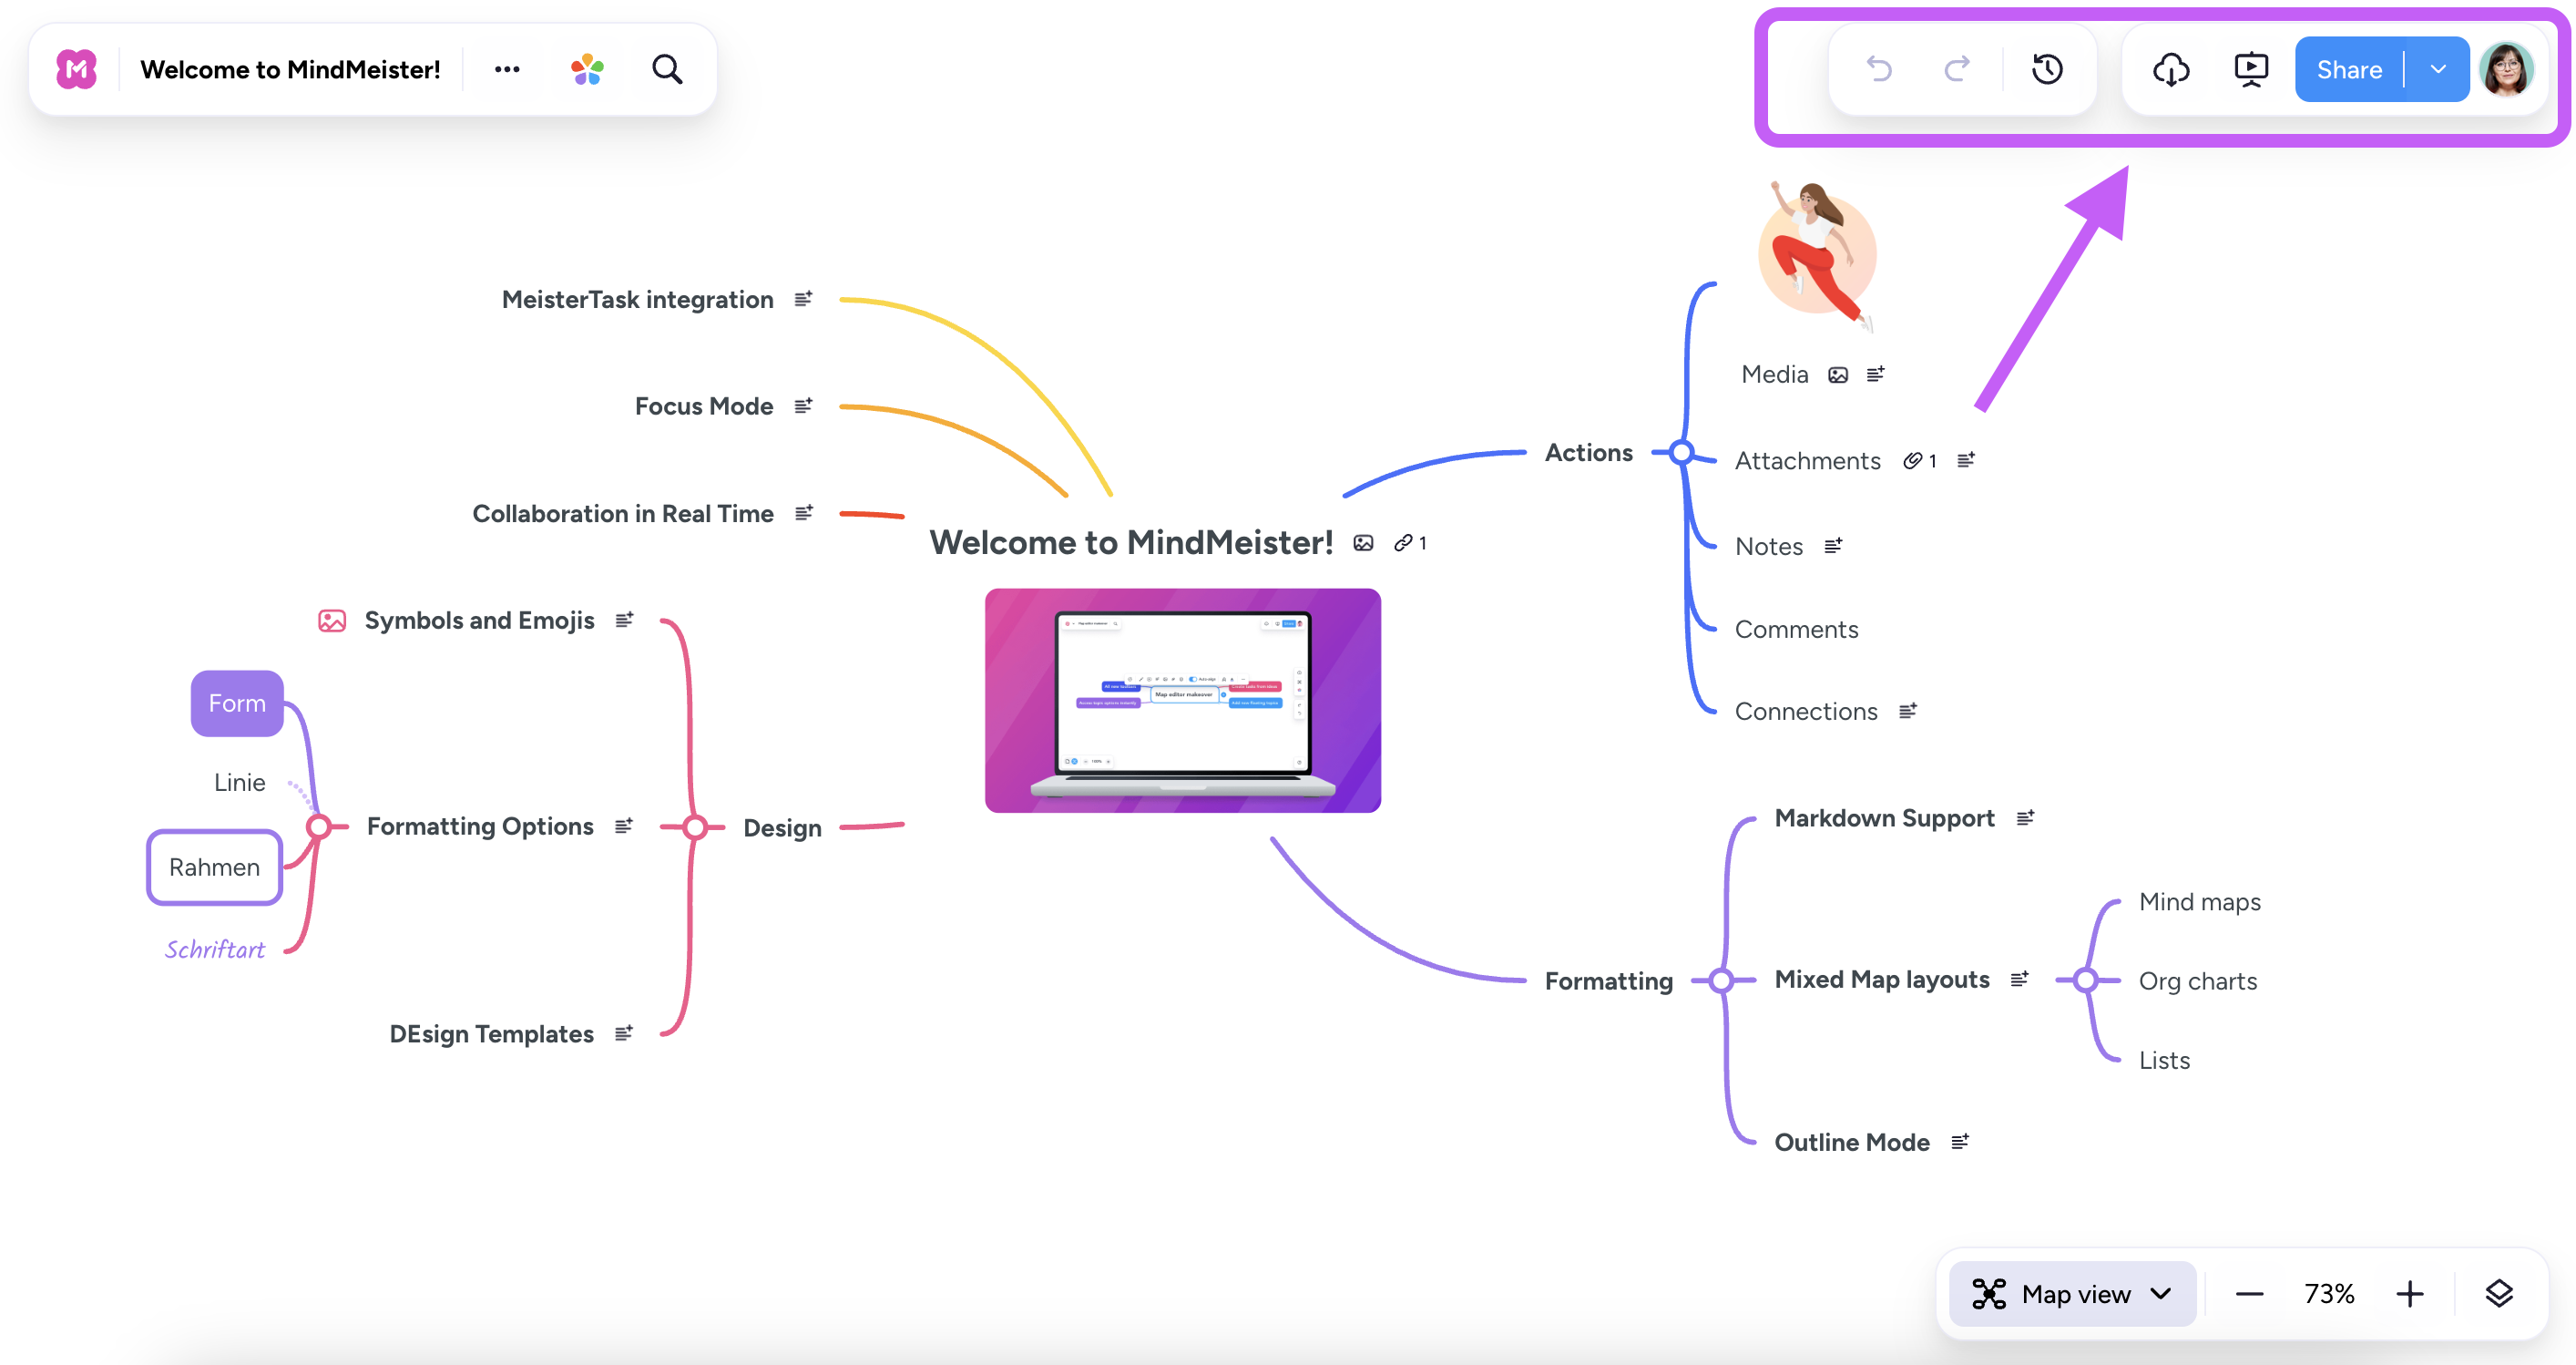
Task: Select the MeisterTask integration topic text
Action: (x=638, y=299)
